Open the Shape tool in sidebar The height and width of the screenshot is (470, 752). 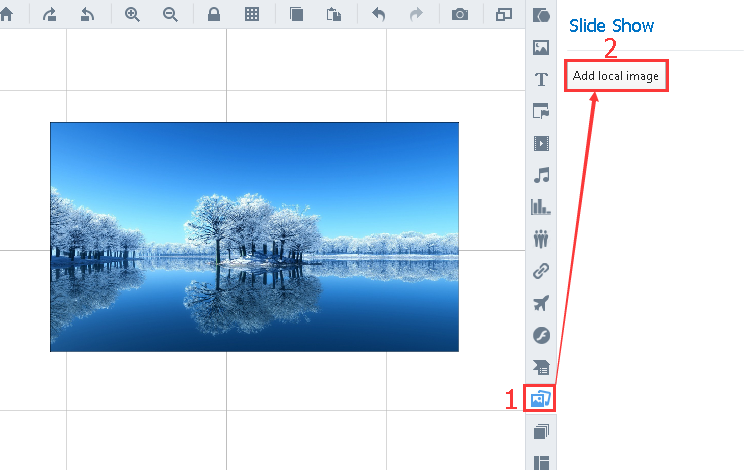pyautogui.click(x=541, y=16)
